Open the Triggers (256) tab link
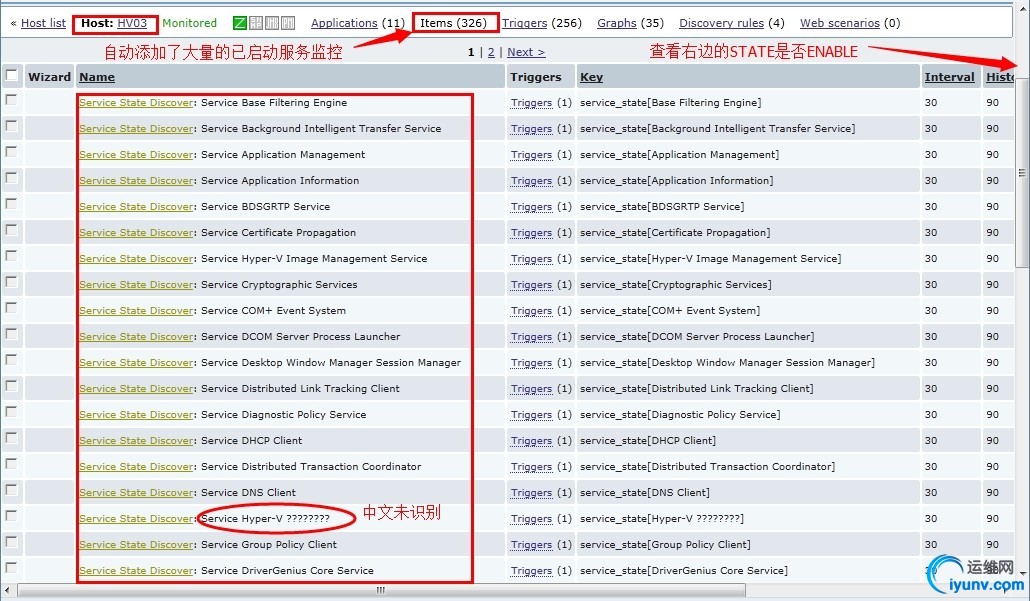 tap(524, 23)
